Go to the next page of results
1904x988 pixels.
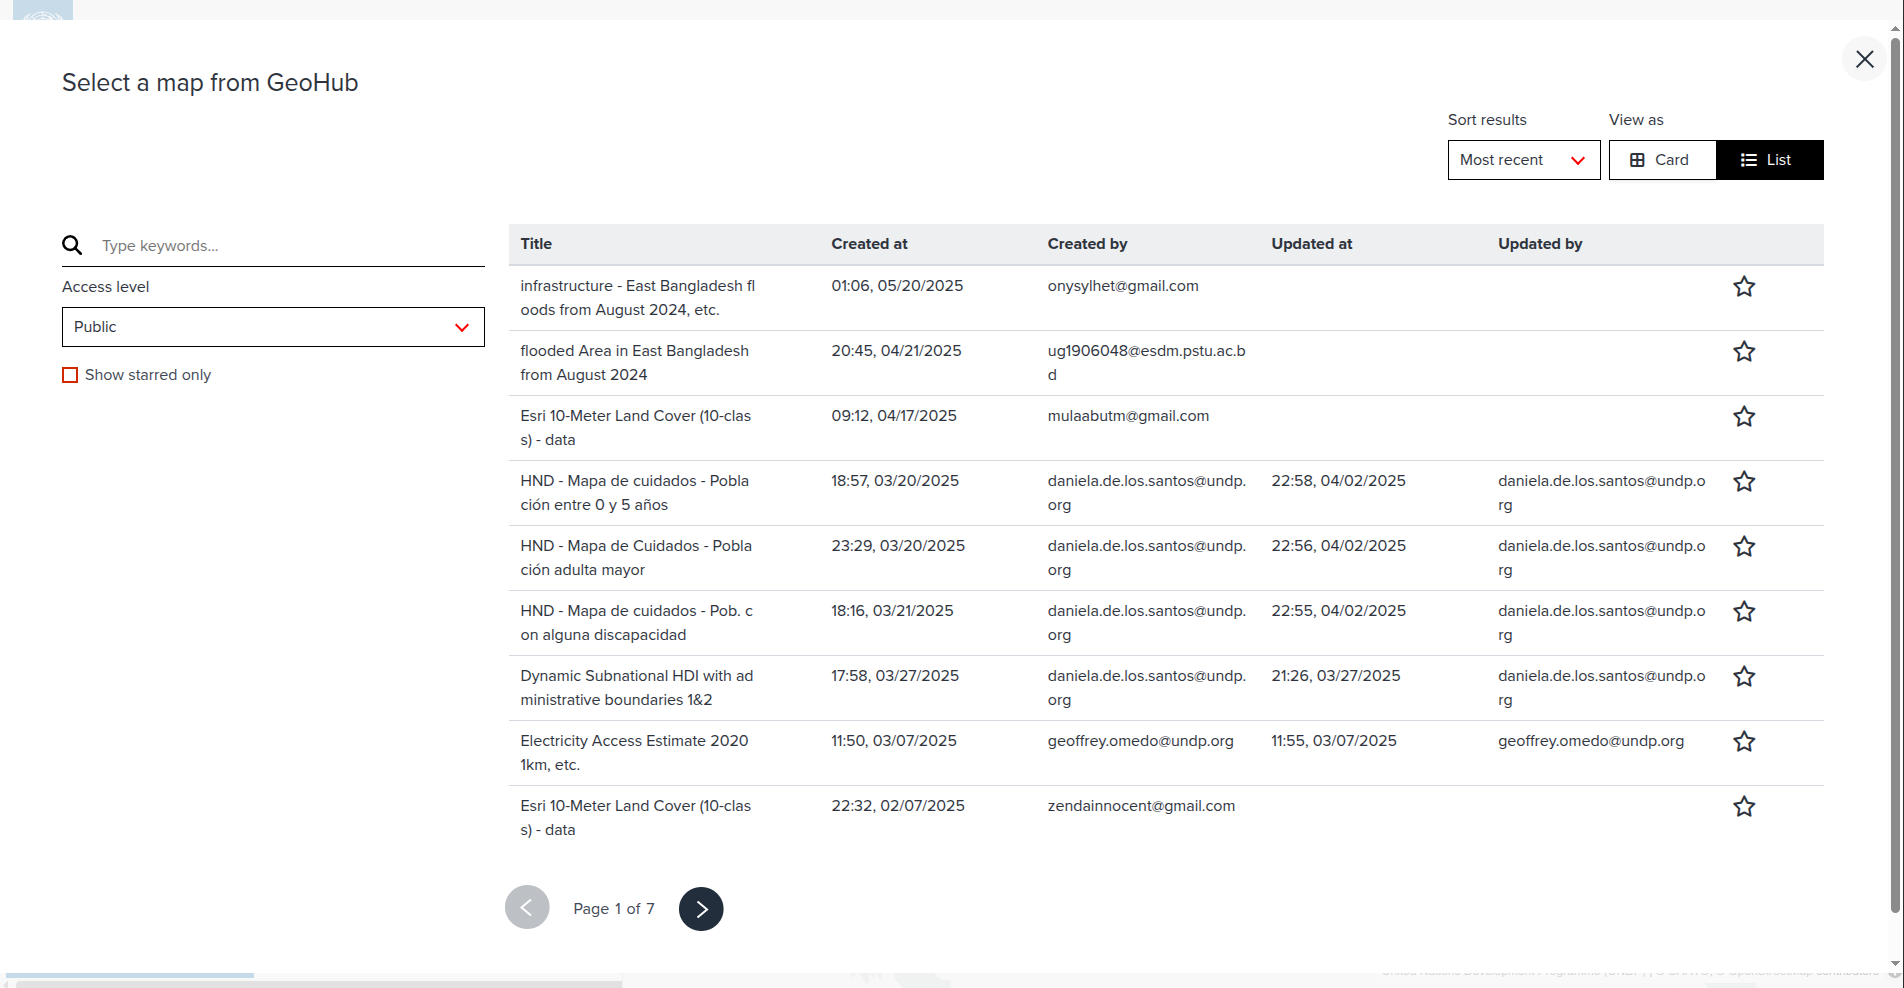coord(700,908)
